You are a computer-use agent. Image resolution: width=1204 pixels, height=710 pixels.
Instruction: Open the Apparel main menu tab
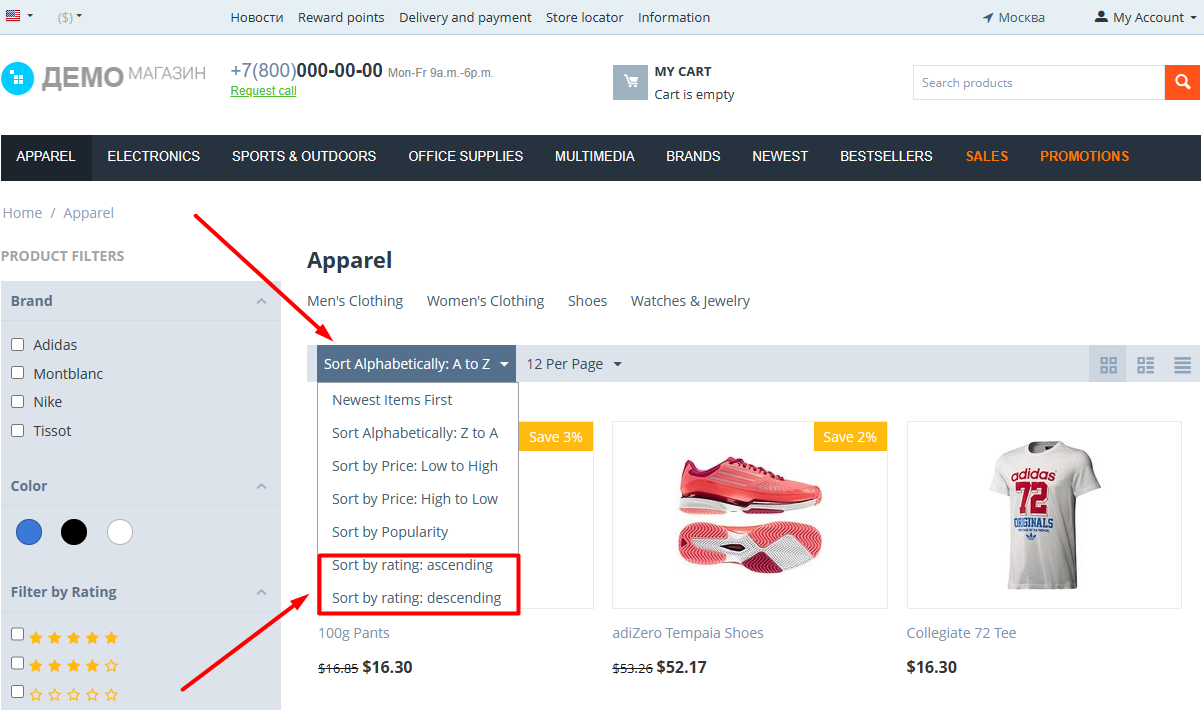pyautogui.click(x=46, y=157)
